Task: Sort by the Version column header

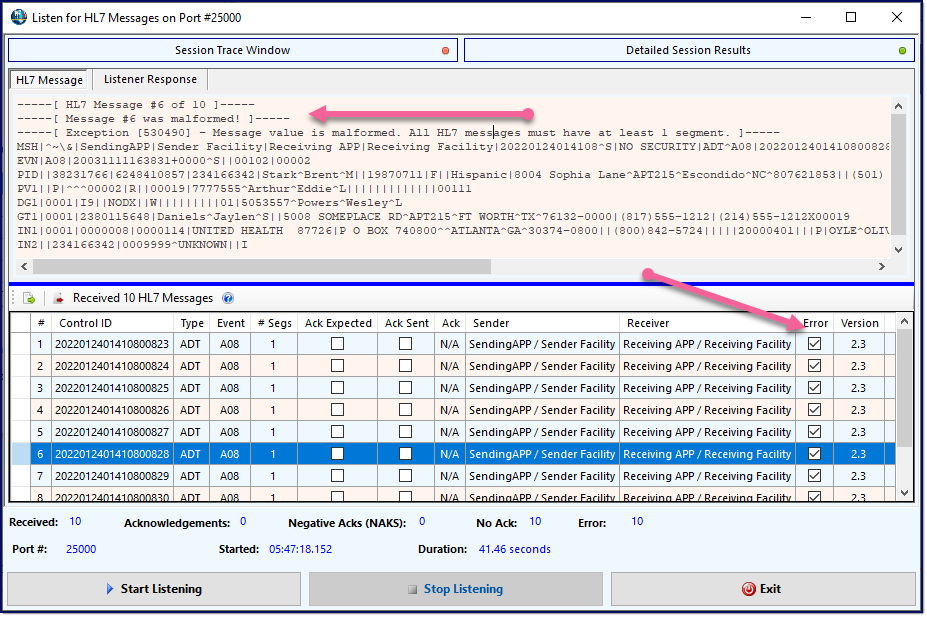Action: 859,323
